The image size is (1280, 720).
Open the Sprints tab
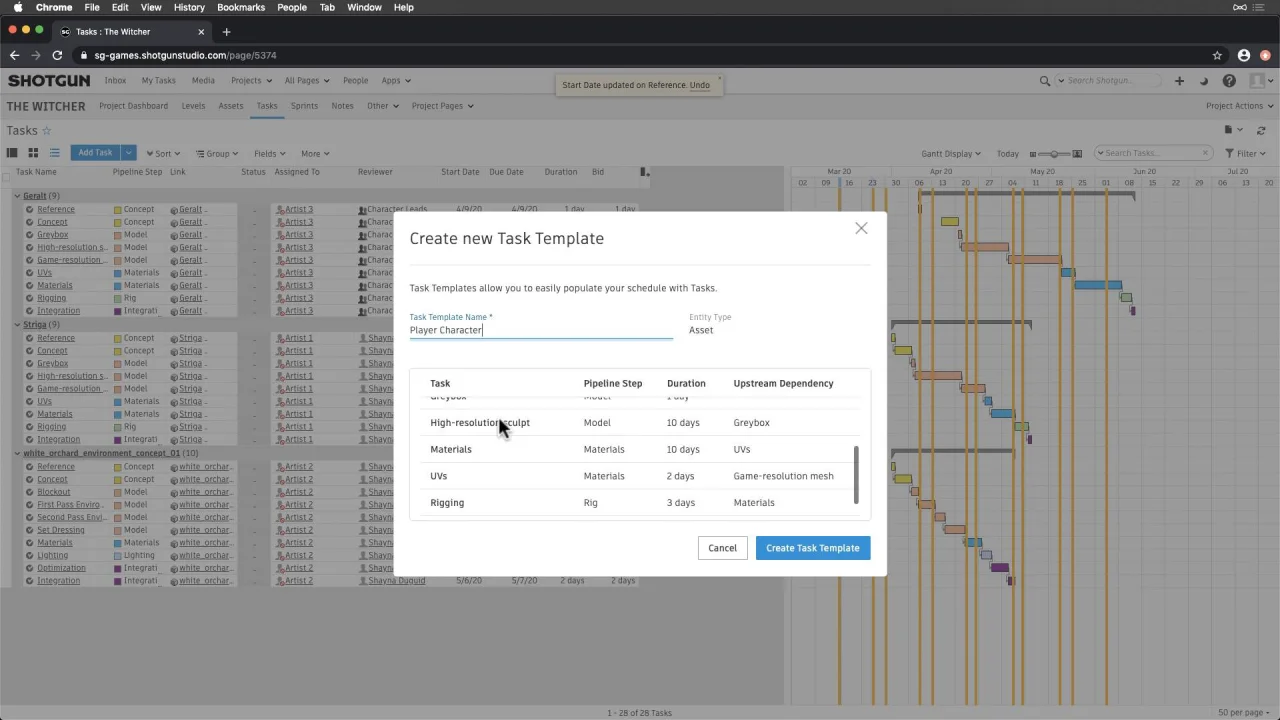(x=304, y=106)
